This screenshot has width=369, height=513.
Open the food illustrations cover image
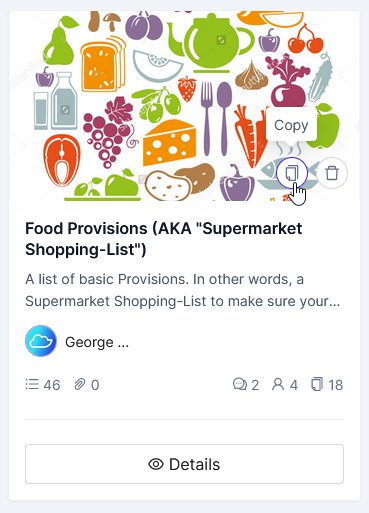click(x=184, y=106)
